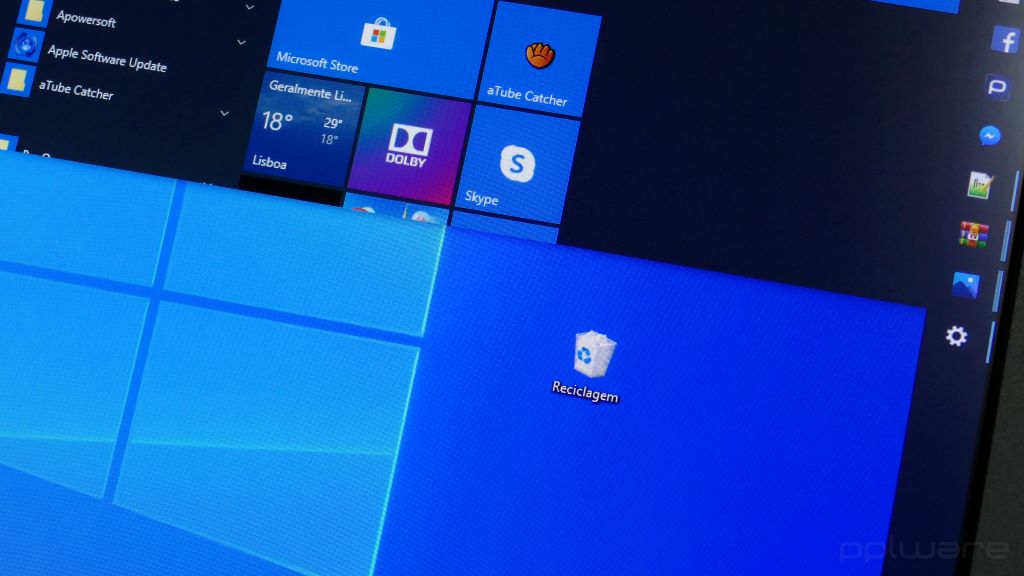Select 'Apple Software Update' in app list
1024x576 pixels.
click(107, 59)
